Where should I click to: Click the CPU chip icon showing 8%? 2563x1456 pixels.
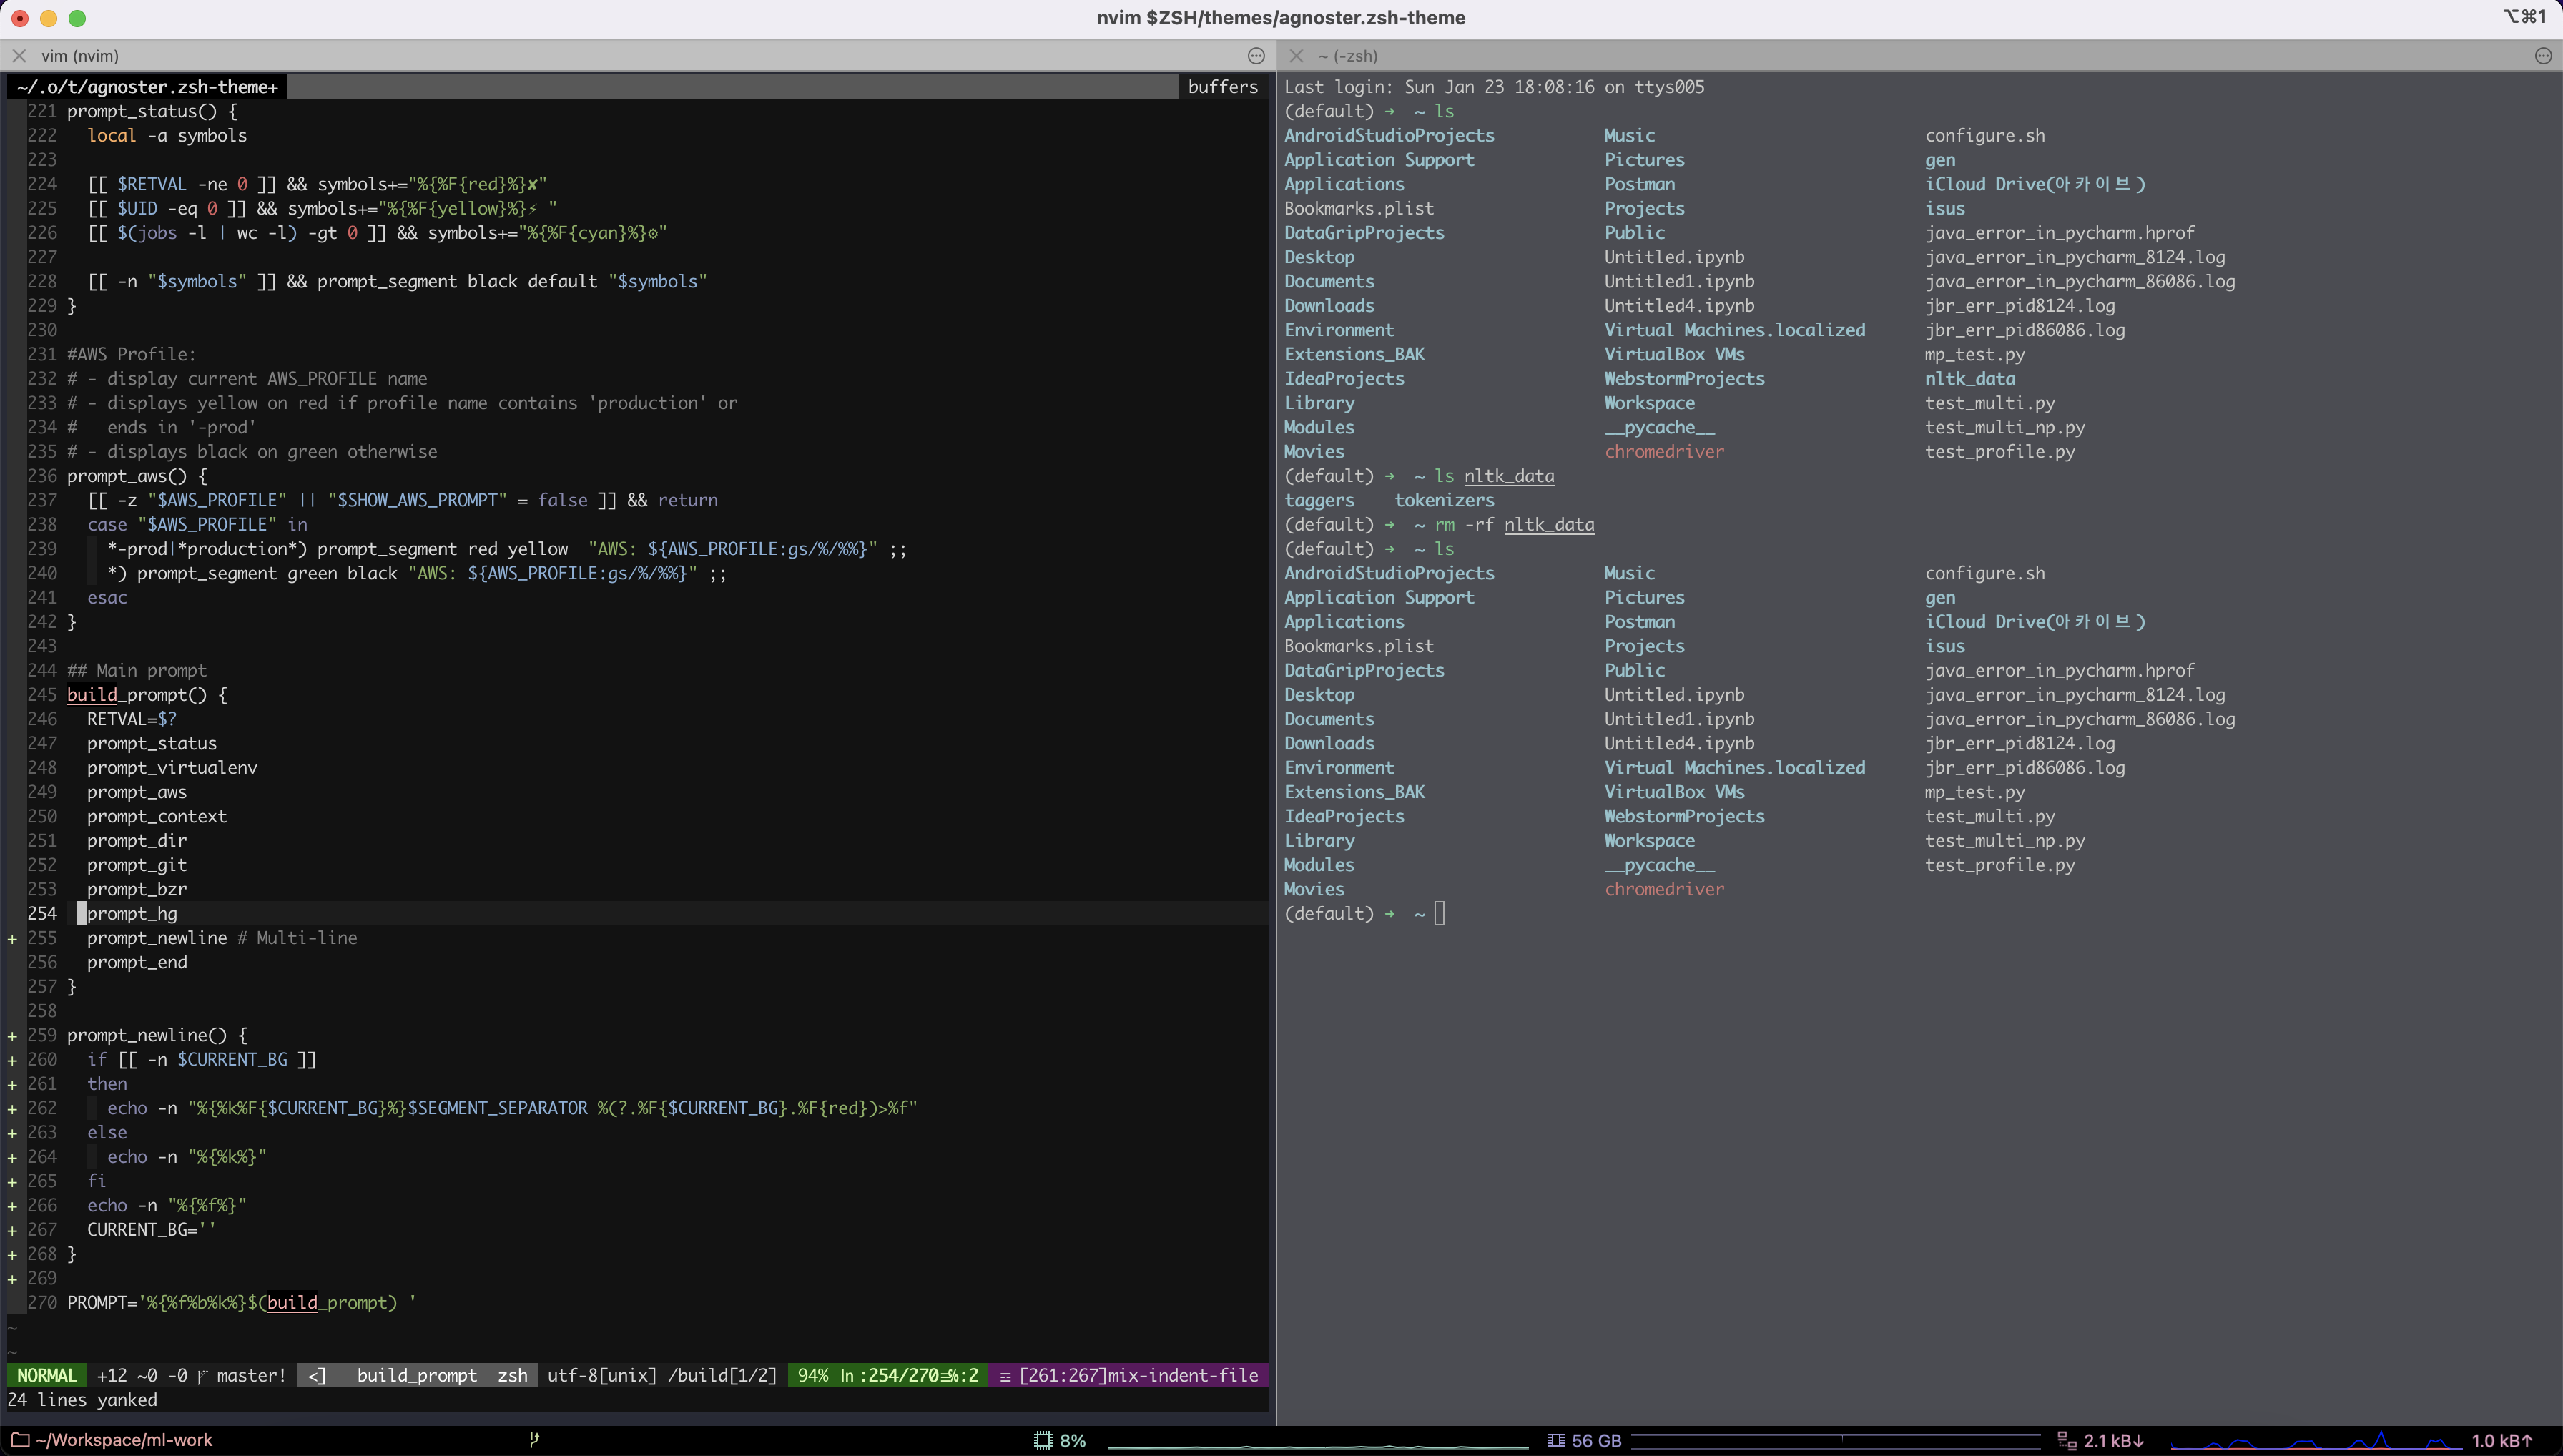[1043, 1440]
